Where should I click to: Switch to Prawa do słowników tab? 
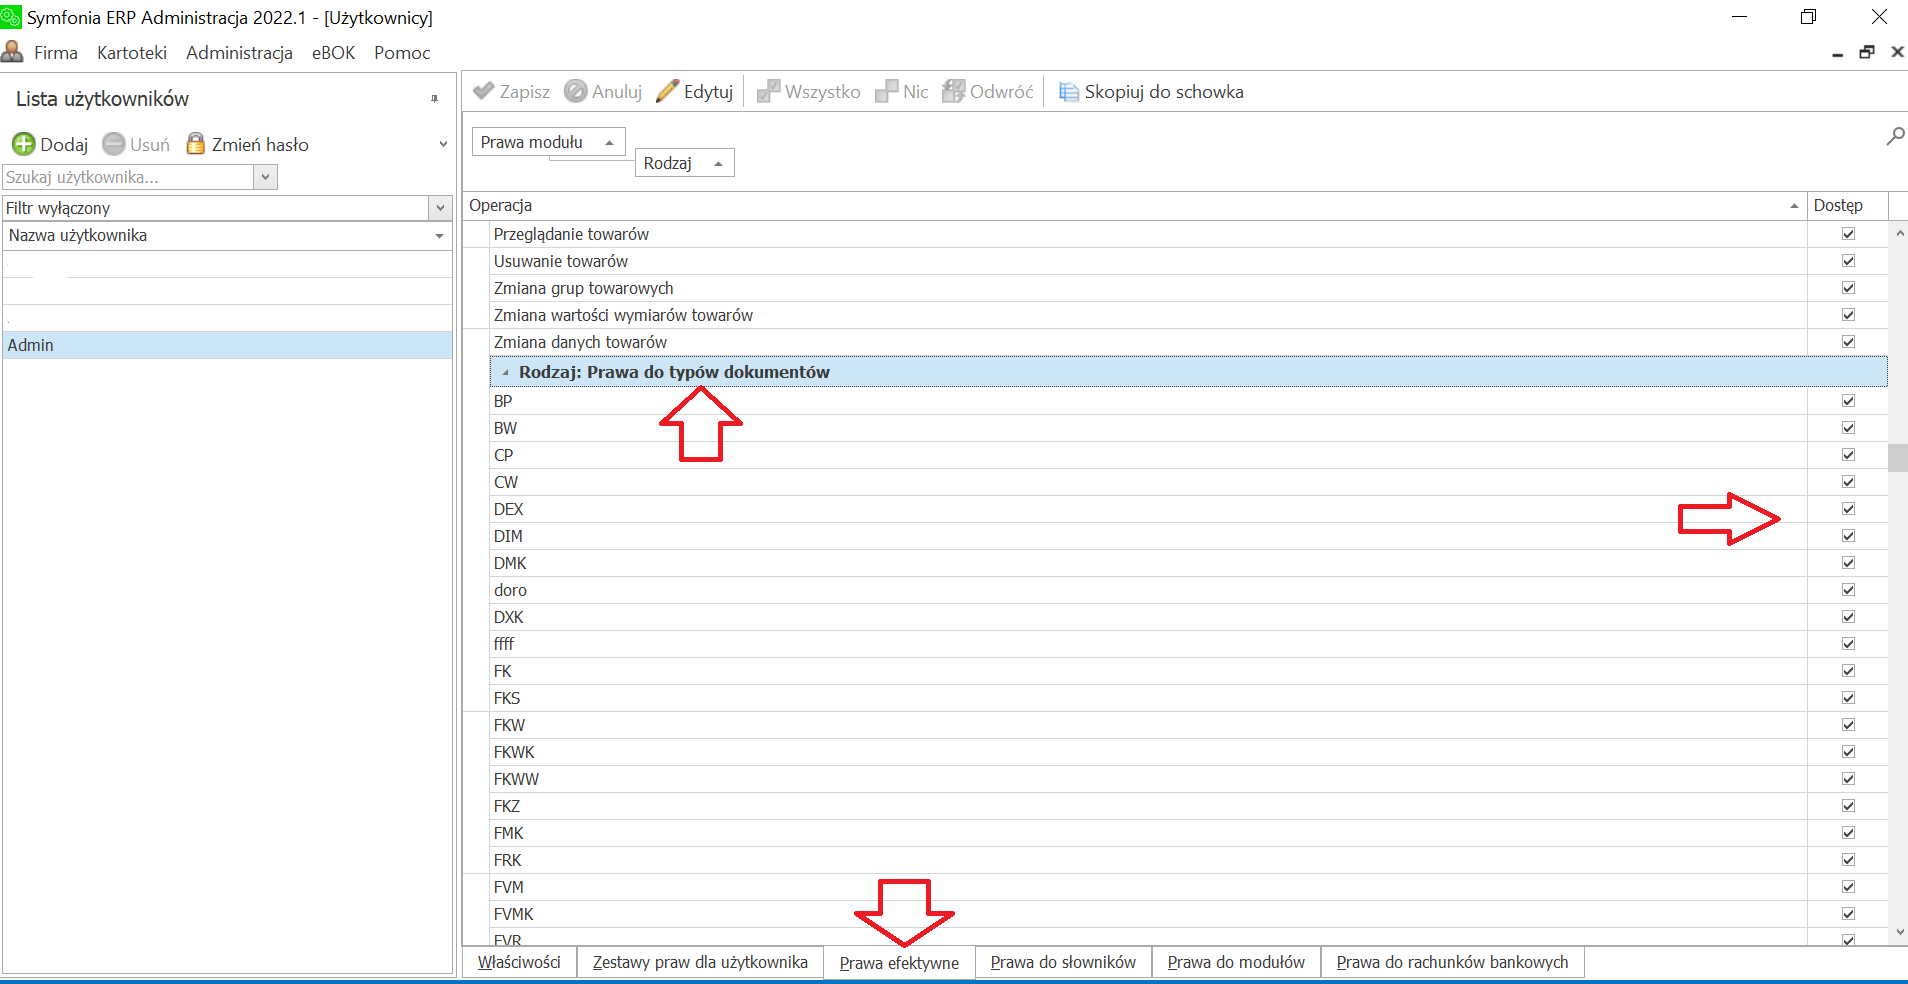click(x=1062, y=962)
